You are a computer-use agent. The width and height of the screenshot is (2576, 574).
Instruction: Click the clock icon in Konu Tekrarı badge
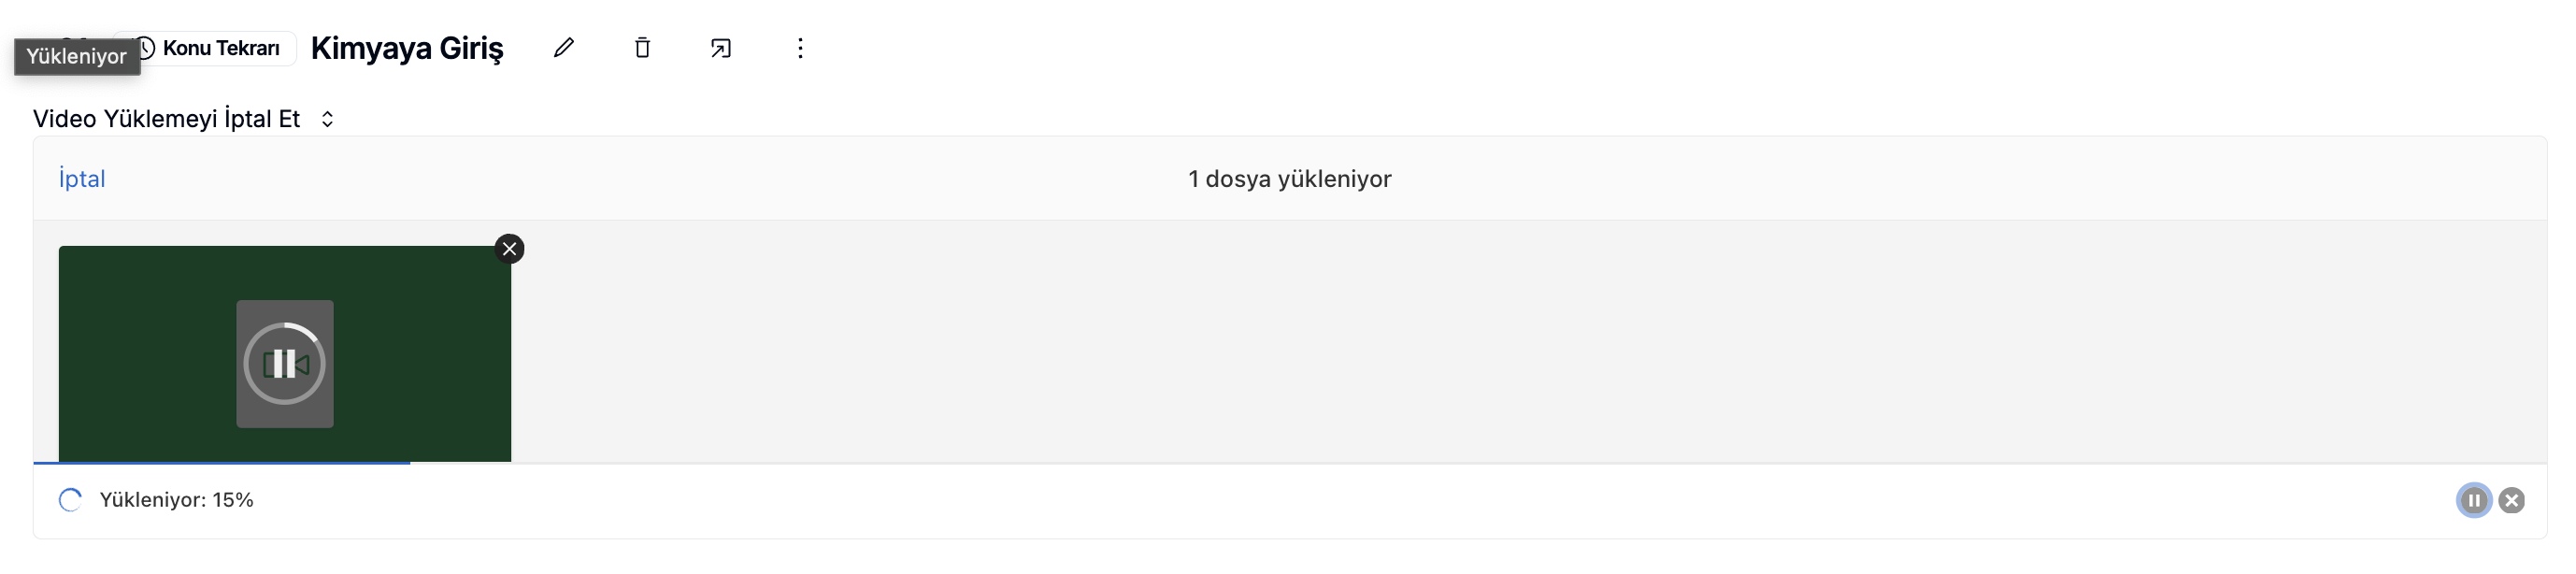[146, 48]
